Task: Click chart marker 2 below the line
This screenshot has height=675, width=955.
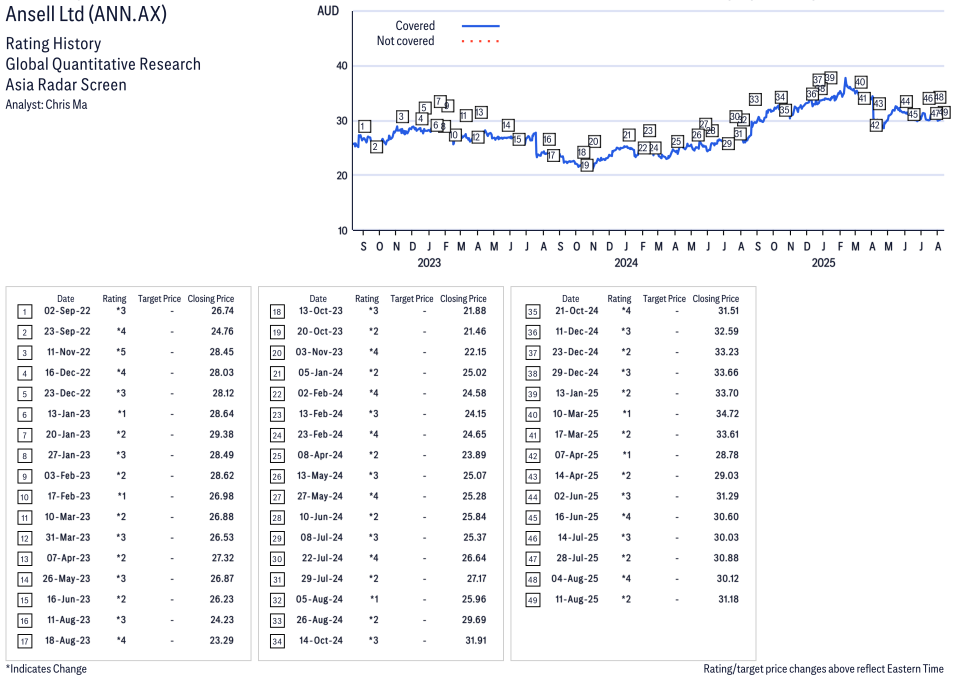Action: coord(376,147)
